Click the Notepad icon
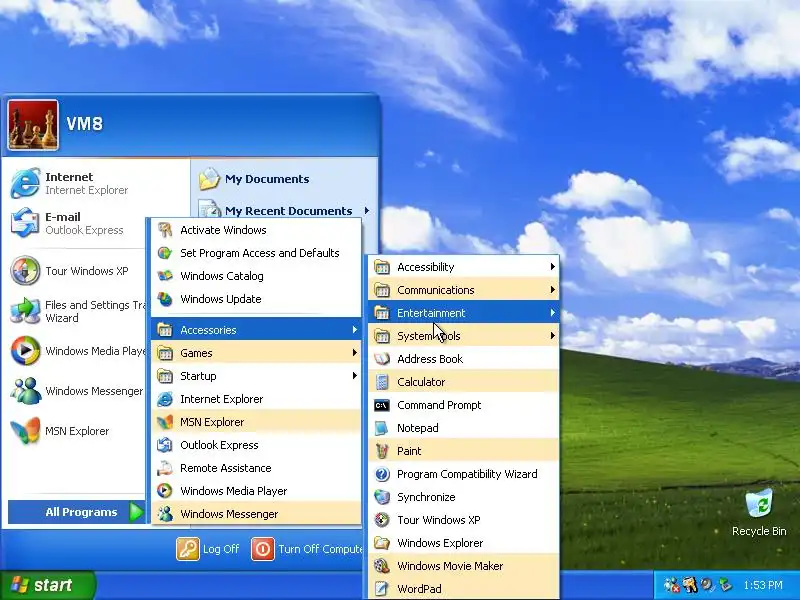Viewport: 800px width, 600px height. (x=382, y=428)
